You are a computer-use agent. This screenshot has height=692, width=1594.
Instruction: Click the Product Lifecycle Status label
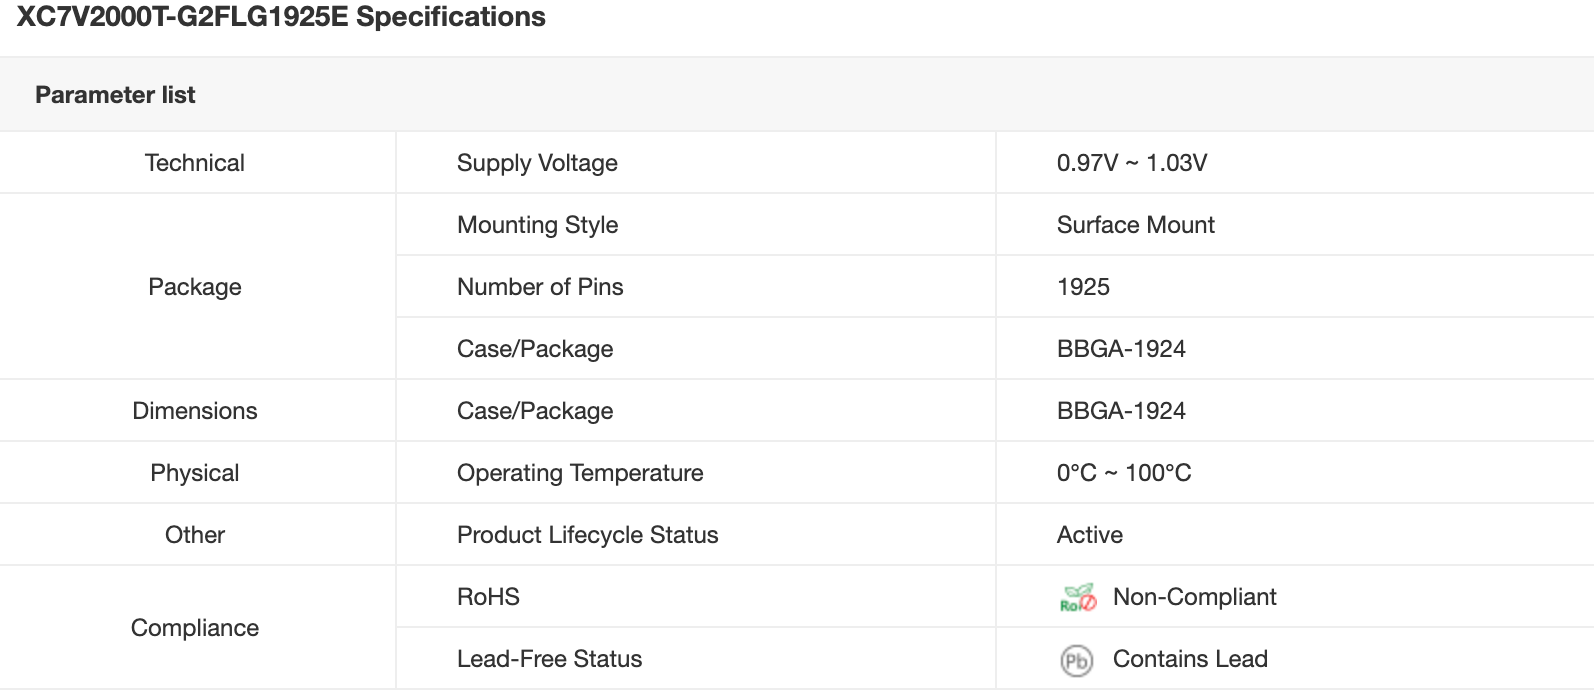(587, 535)
